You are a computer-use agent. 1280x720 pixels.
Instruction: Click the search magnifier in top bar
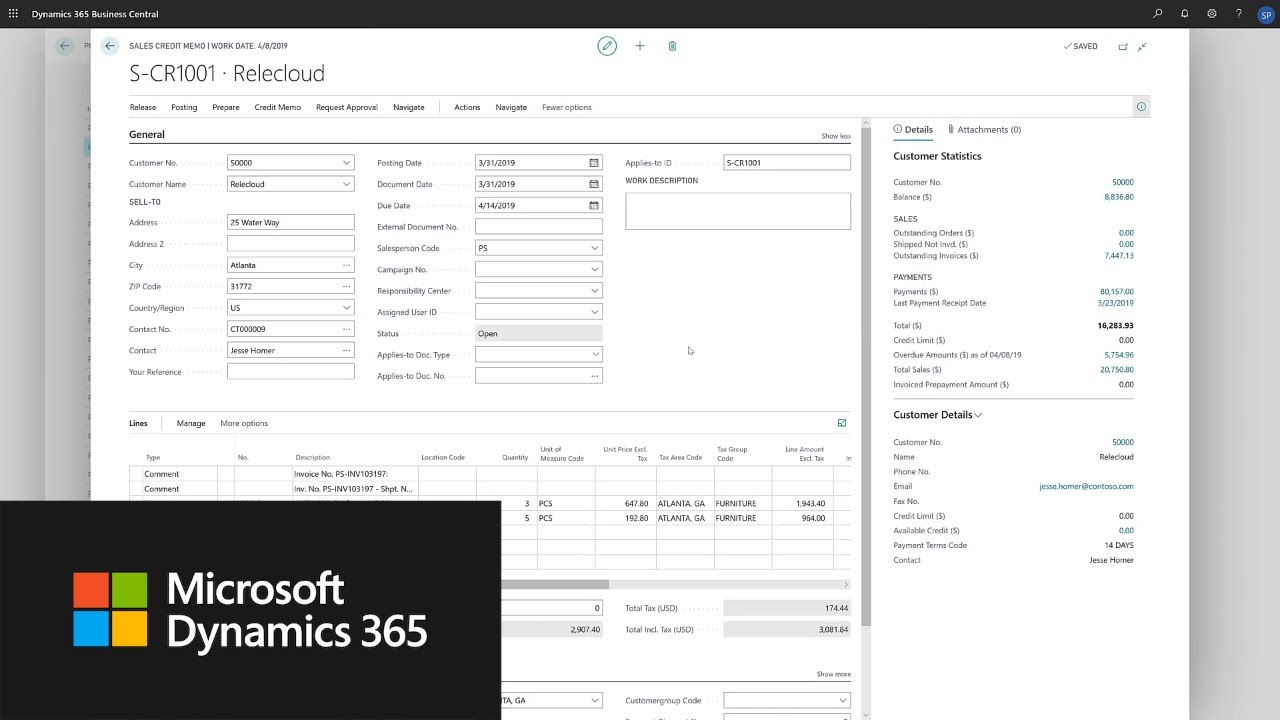(1158, 14)
